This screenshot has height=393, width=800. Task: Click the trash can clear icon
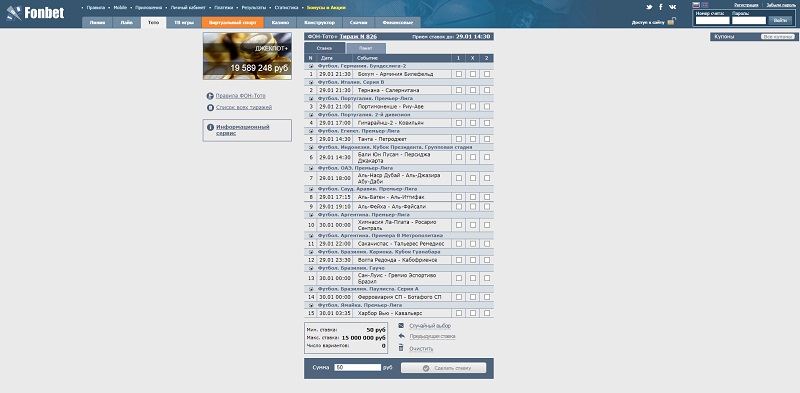(x=401, y=348)
